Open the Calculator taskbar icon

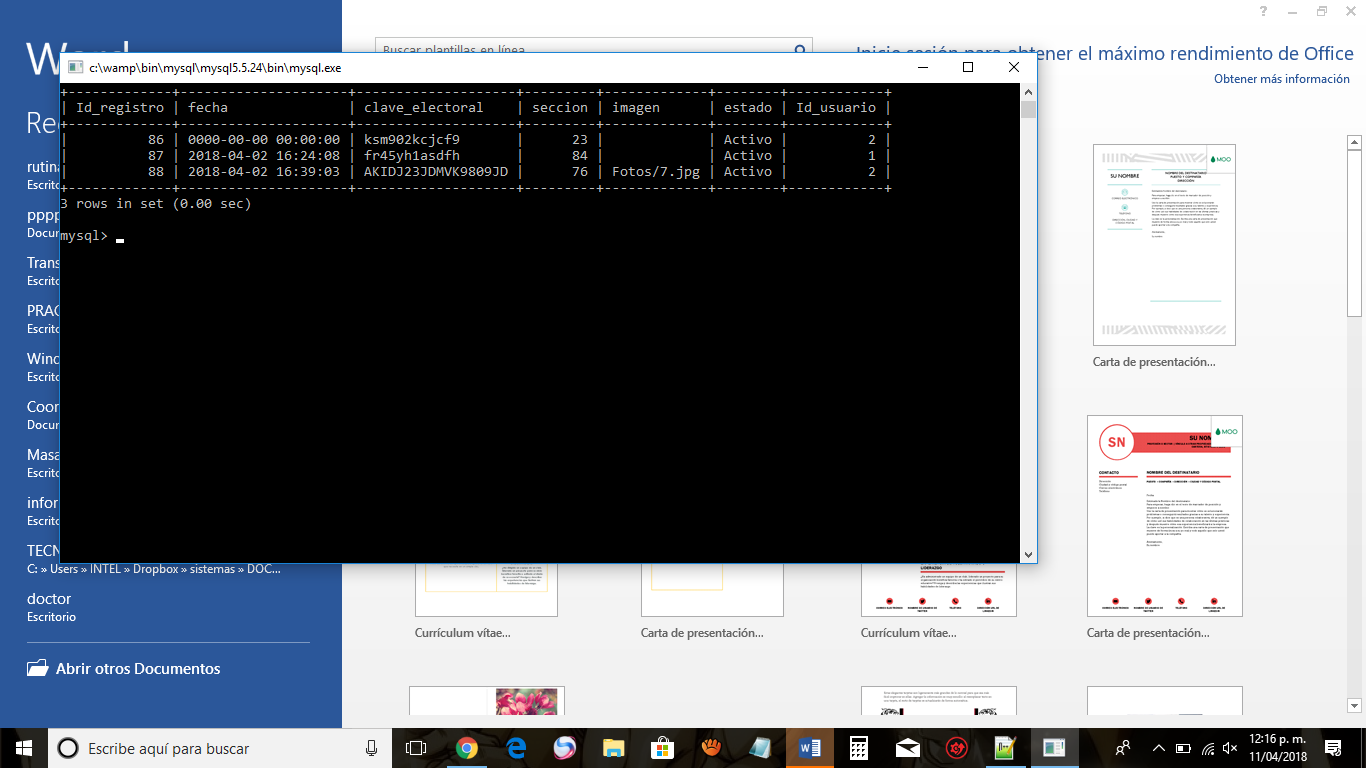858,748
